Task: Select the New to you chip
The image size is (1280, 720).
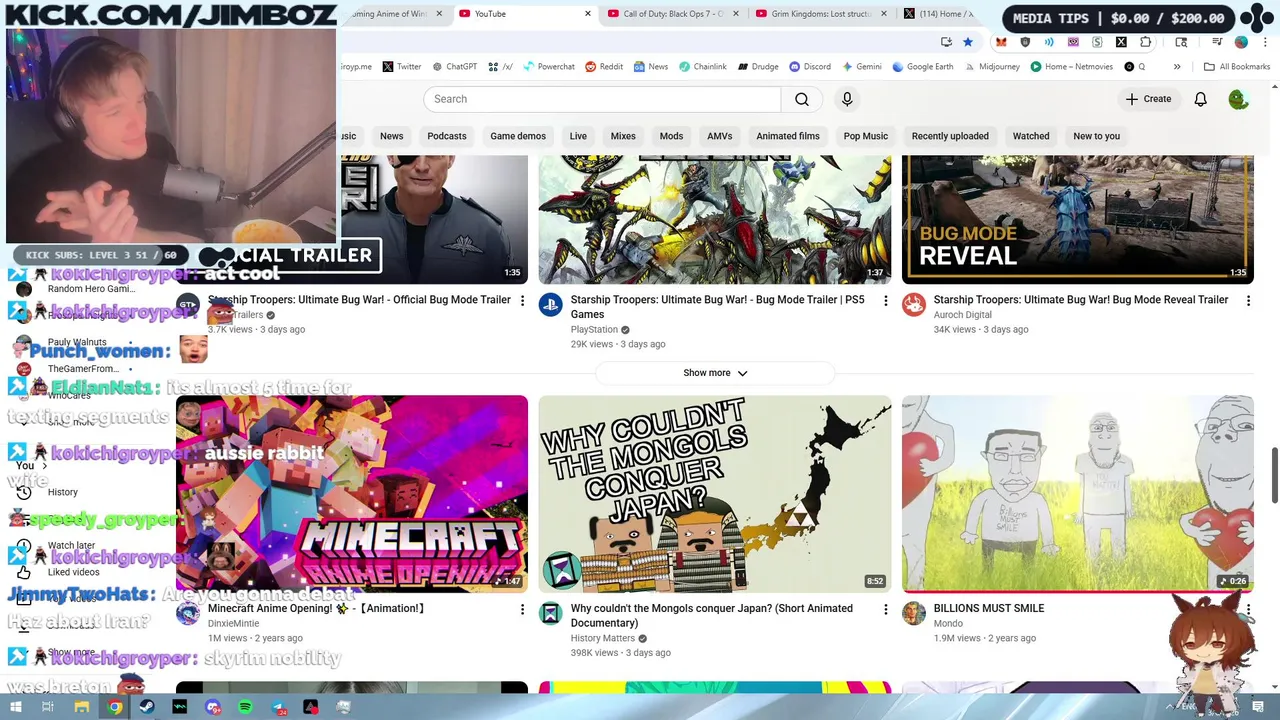Action: [x=1097, y=136]
